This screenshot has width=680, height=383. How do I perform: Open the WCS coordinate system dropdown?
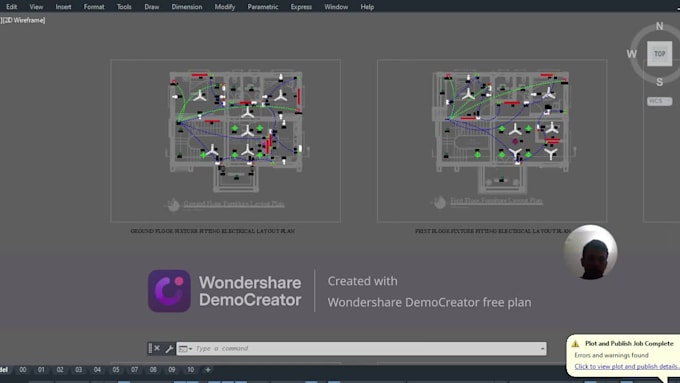(659, 101)
